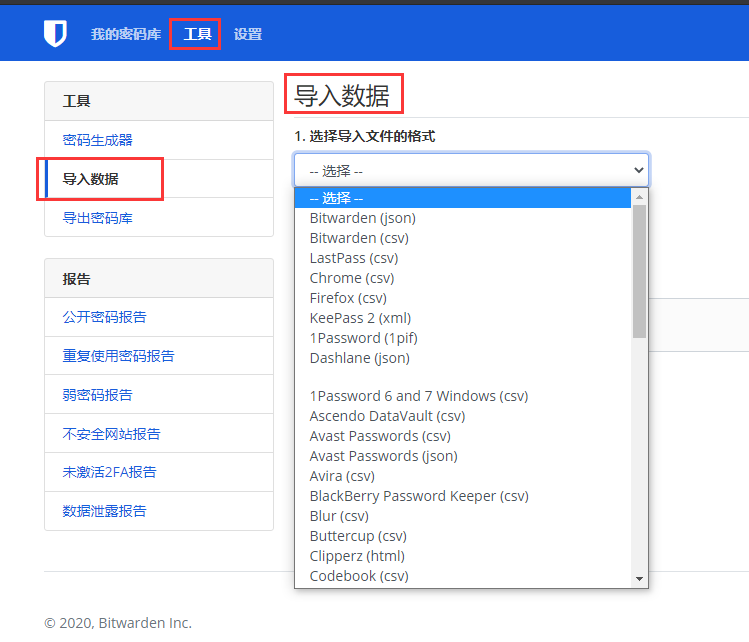Choose Chrome (csv) format
This screenshot has width=749, height=642.
[x=462, y=278]
